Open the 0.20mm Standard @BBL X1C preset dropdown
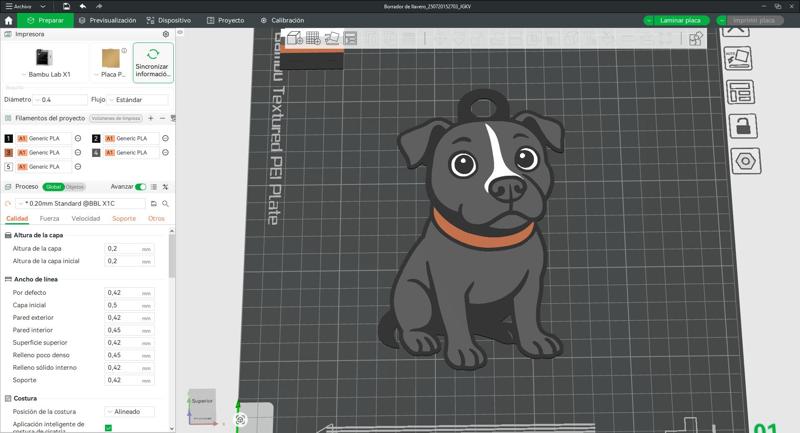 [81, 203]
